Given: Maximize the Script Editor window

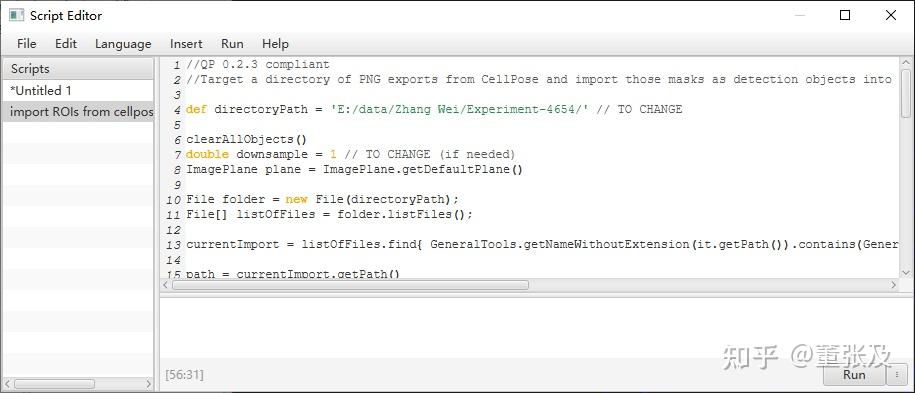Looking at the screenshot, I should (x=844, y=15).
